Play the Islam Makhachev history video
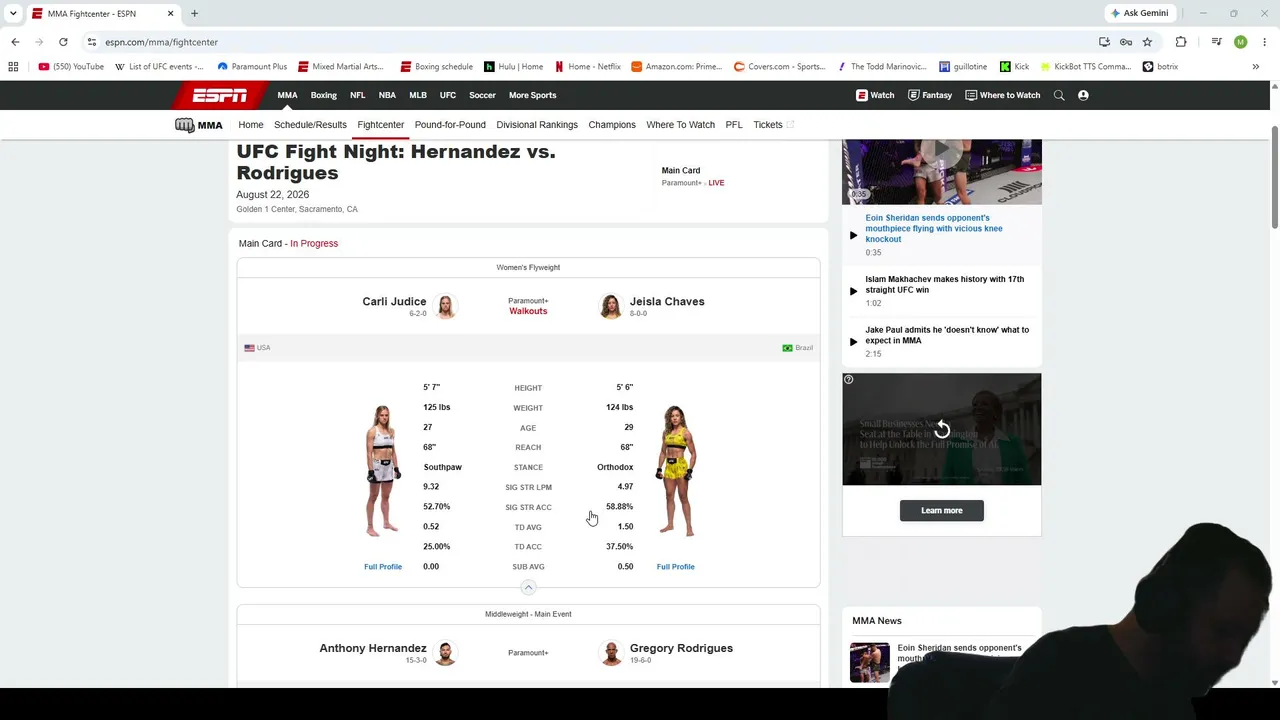This screenshot has height=720, width=1280. coord(853,291)
